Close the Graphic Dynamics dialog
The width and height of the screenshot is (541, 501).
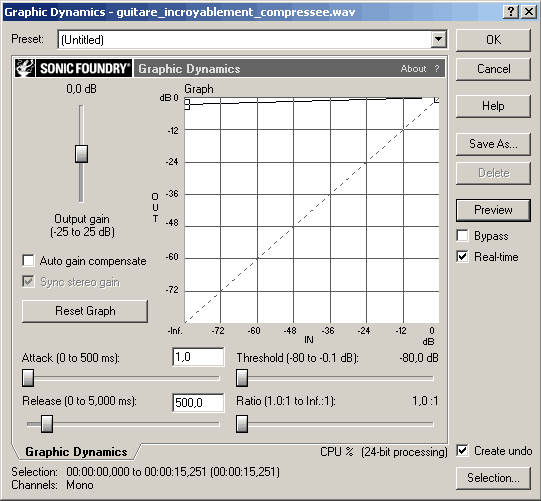529,12
